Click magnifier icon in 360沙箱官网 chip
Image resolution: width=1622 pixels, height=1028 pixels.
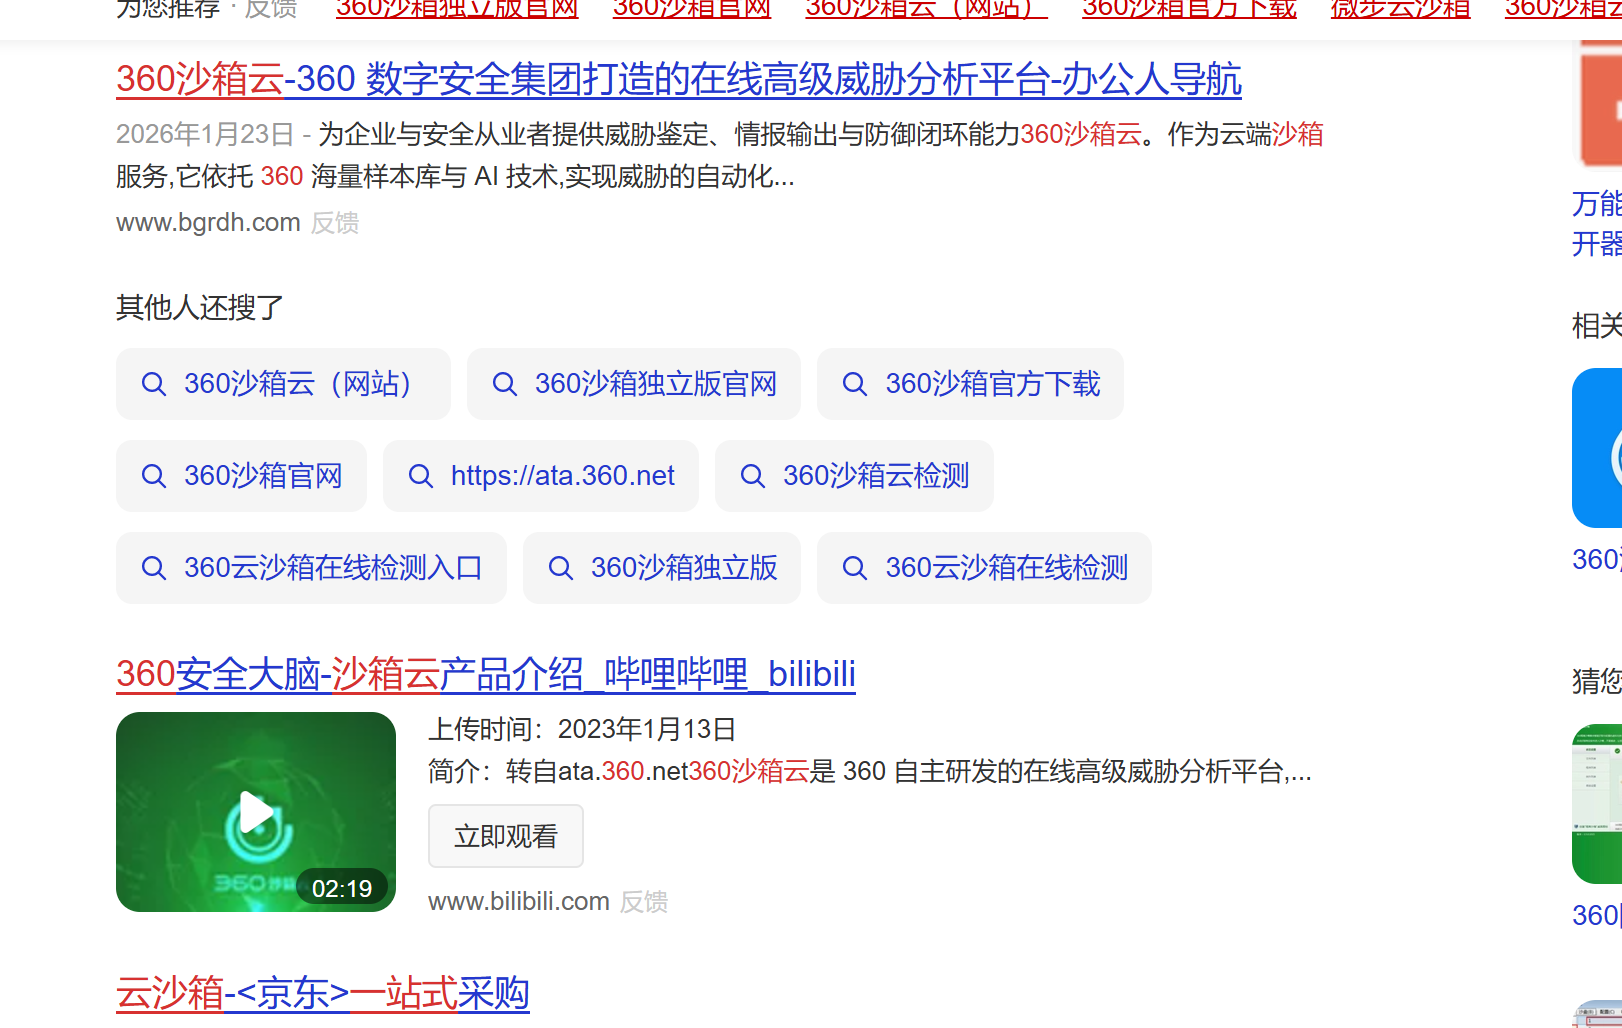pos(153,476)
